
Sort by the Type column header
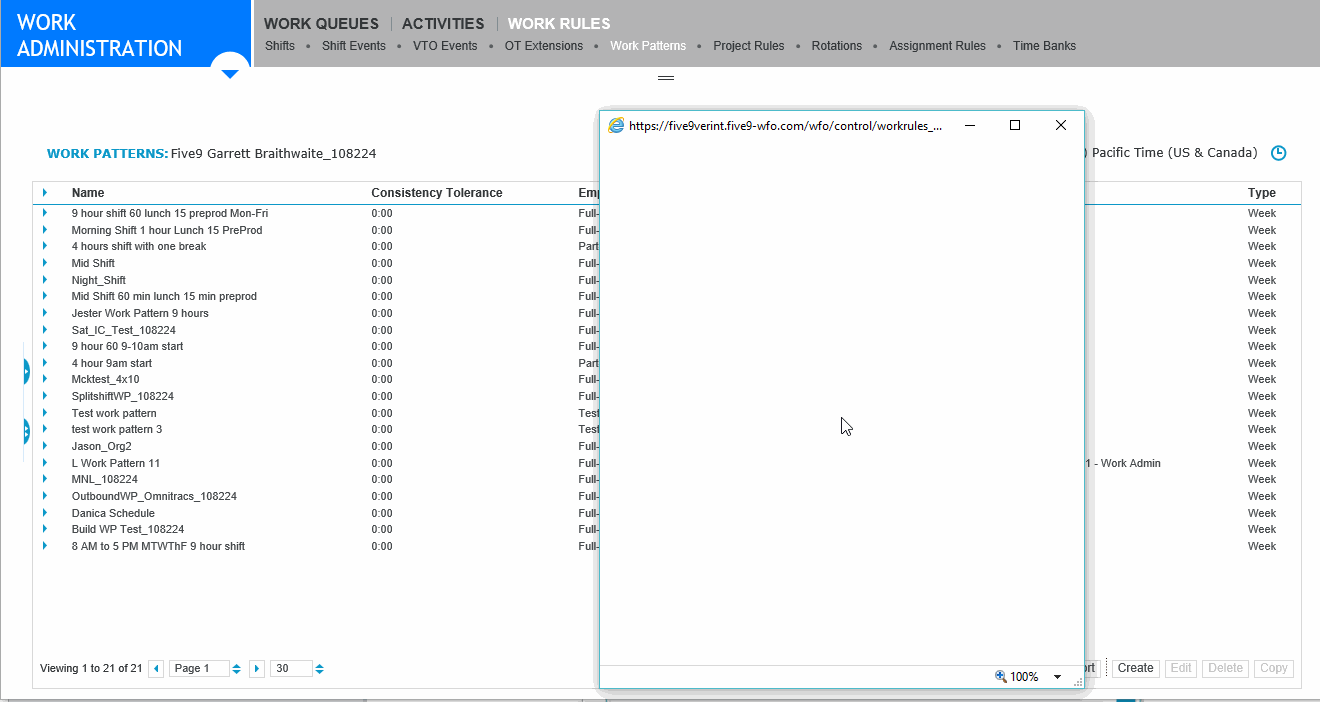(x=1262, y=193)
